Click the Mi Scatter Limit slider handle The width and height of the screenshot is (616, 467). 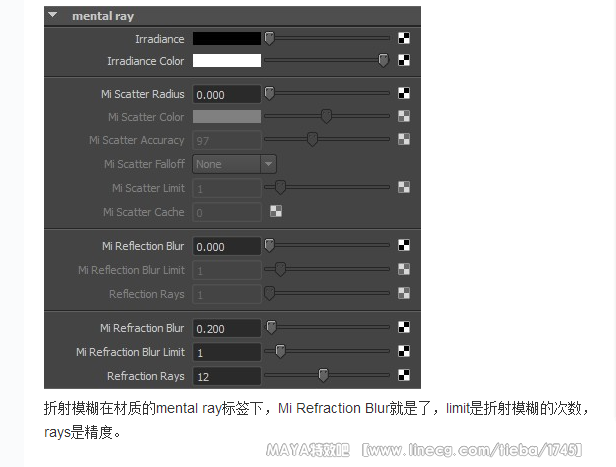(x=280, y=187)
